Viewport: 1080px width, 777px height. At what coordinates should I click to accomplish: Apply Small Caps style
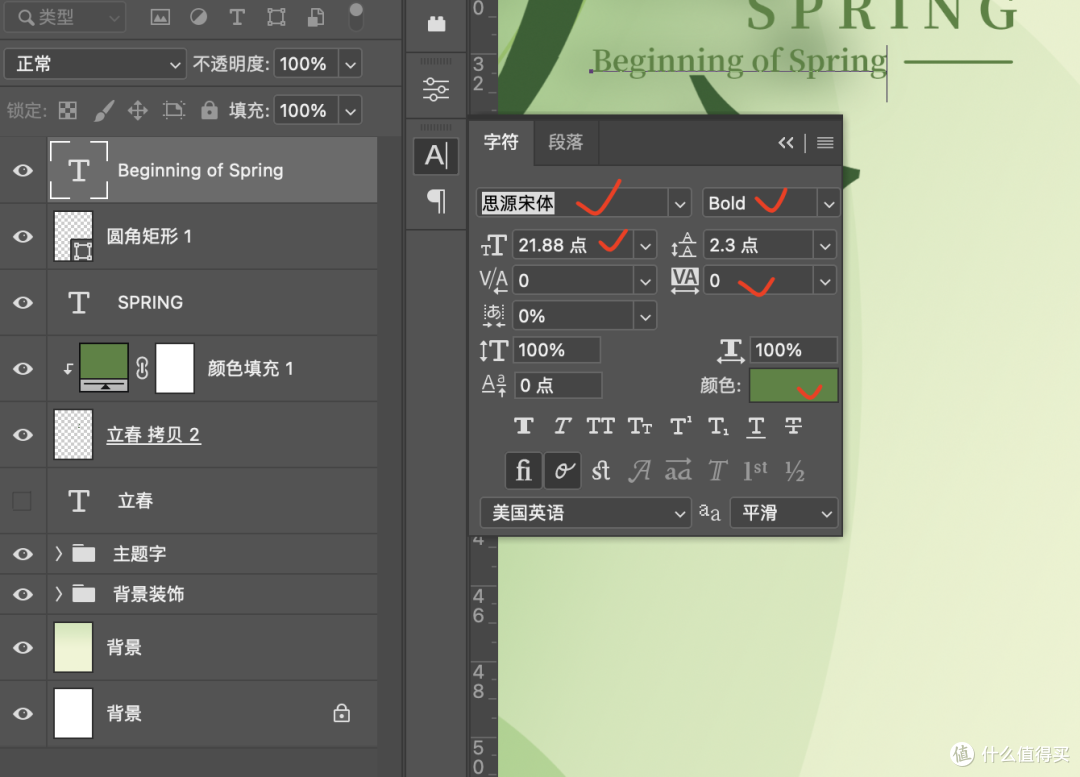coord(639,426)
